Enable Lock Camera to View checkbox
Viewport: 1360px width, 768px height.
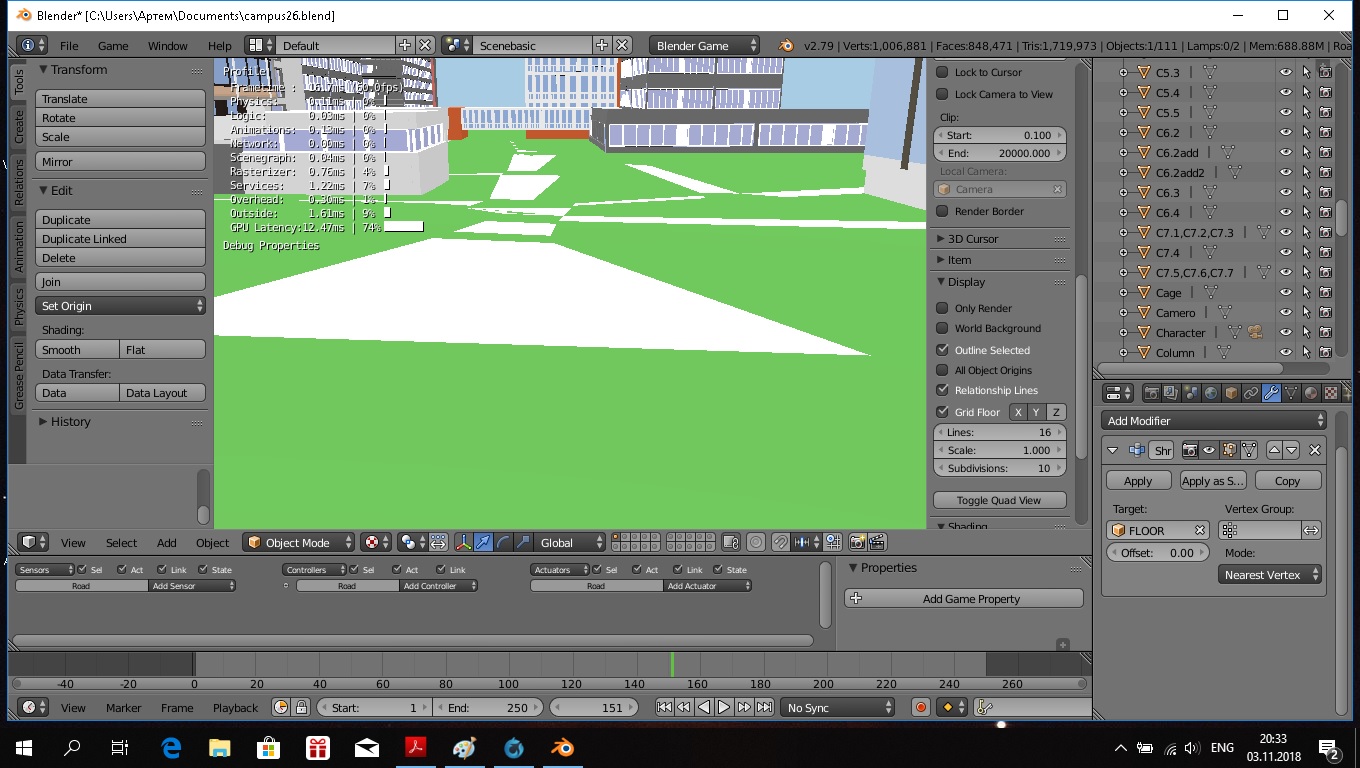point(942,94)
